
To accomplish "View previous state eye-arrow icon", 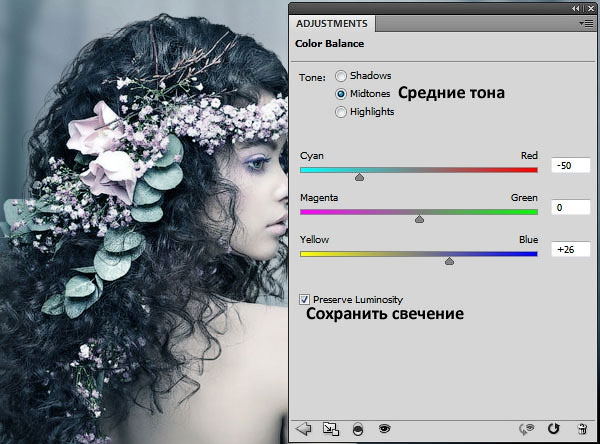I will (x=527, y=429).
